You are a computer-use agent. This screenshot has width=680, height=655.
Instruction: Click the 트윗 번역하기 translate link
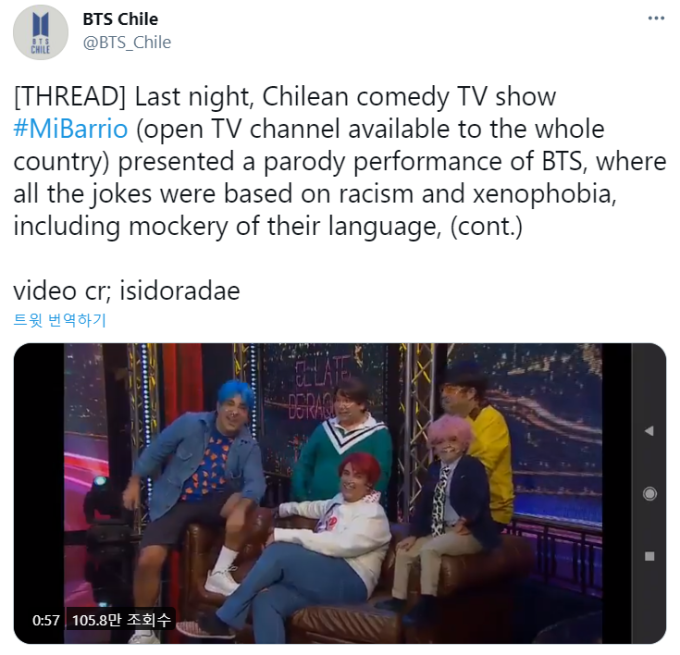[x=60, y=320]
